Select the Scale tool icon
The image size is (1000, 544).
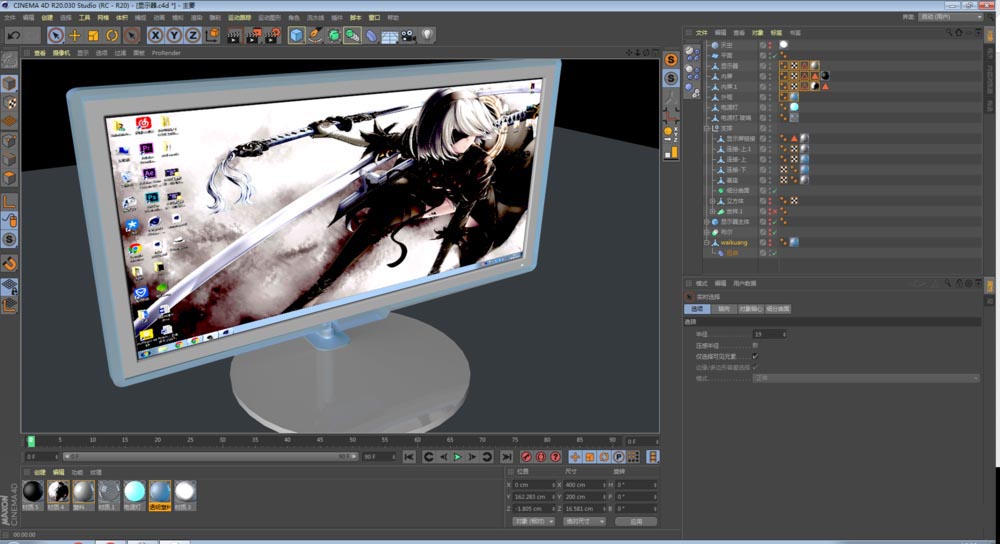[x=94, y=36]
